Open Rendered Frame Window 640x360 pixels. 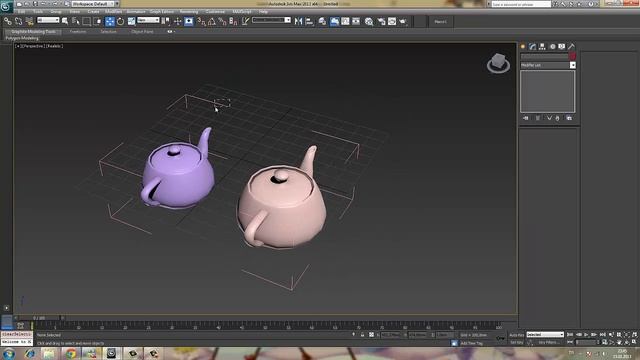[392, 21]
